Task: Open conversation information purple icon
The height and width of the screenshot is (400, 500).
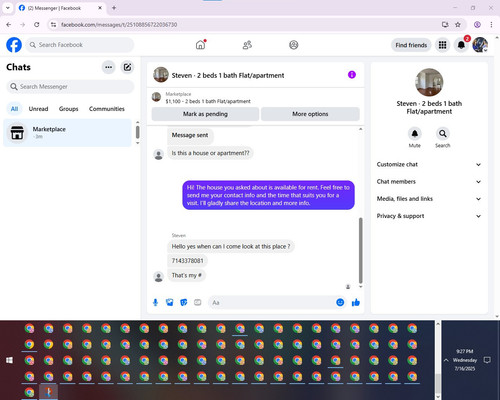Action: point(352,75)
